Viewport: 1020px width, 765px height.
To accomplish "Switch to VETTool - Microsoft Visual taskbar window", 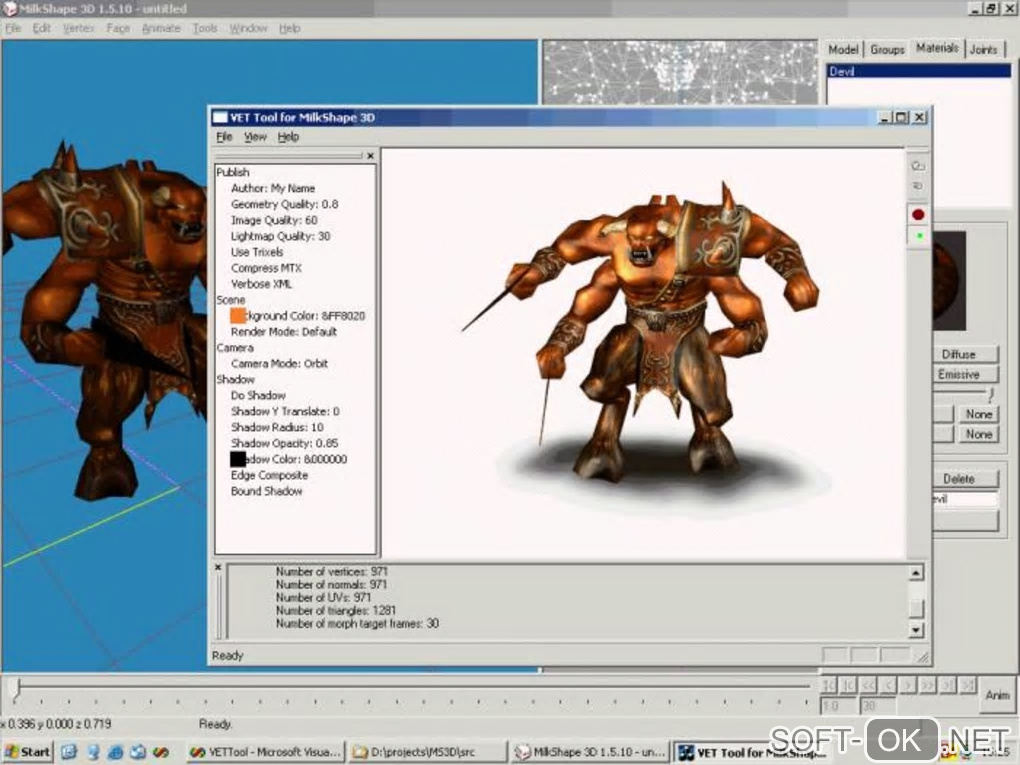I will (264, 752).
